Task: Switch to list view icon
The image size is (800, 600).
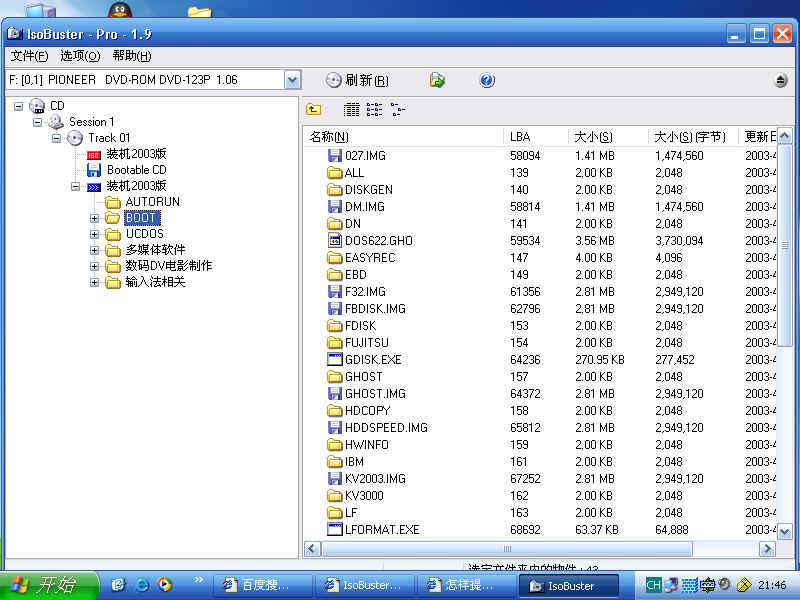Action: [374, 109]
